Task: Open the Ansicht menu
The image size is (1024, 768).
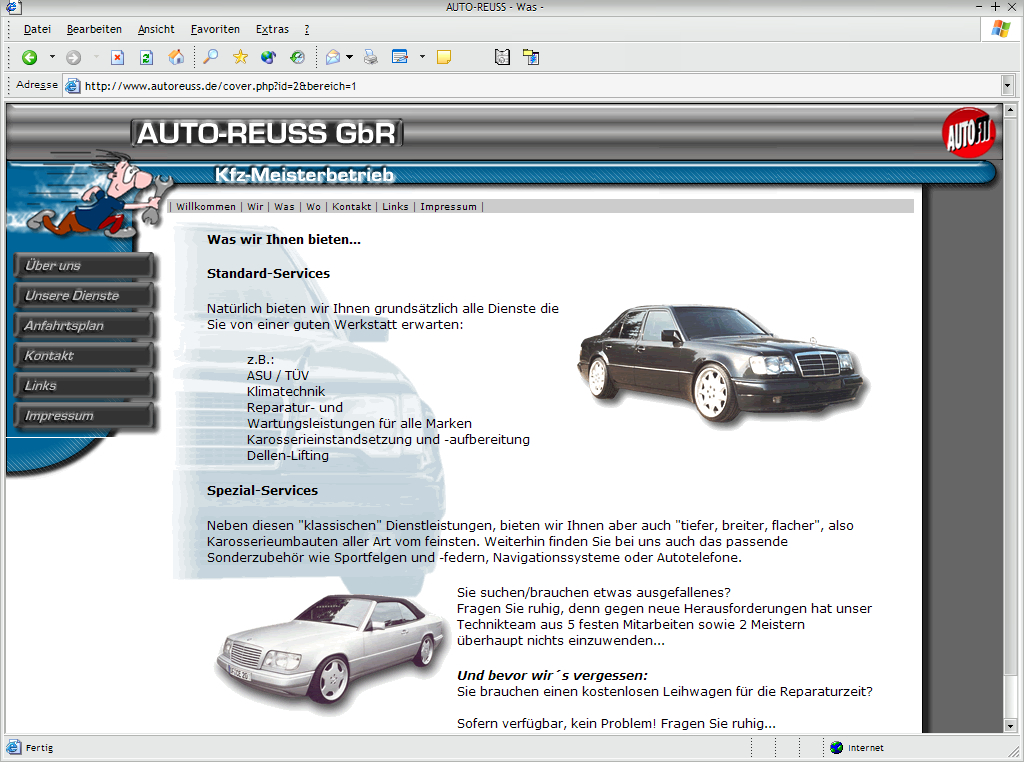Action: point(156,29)
